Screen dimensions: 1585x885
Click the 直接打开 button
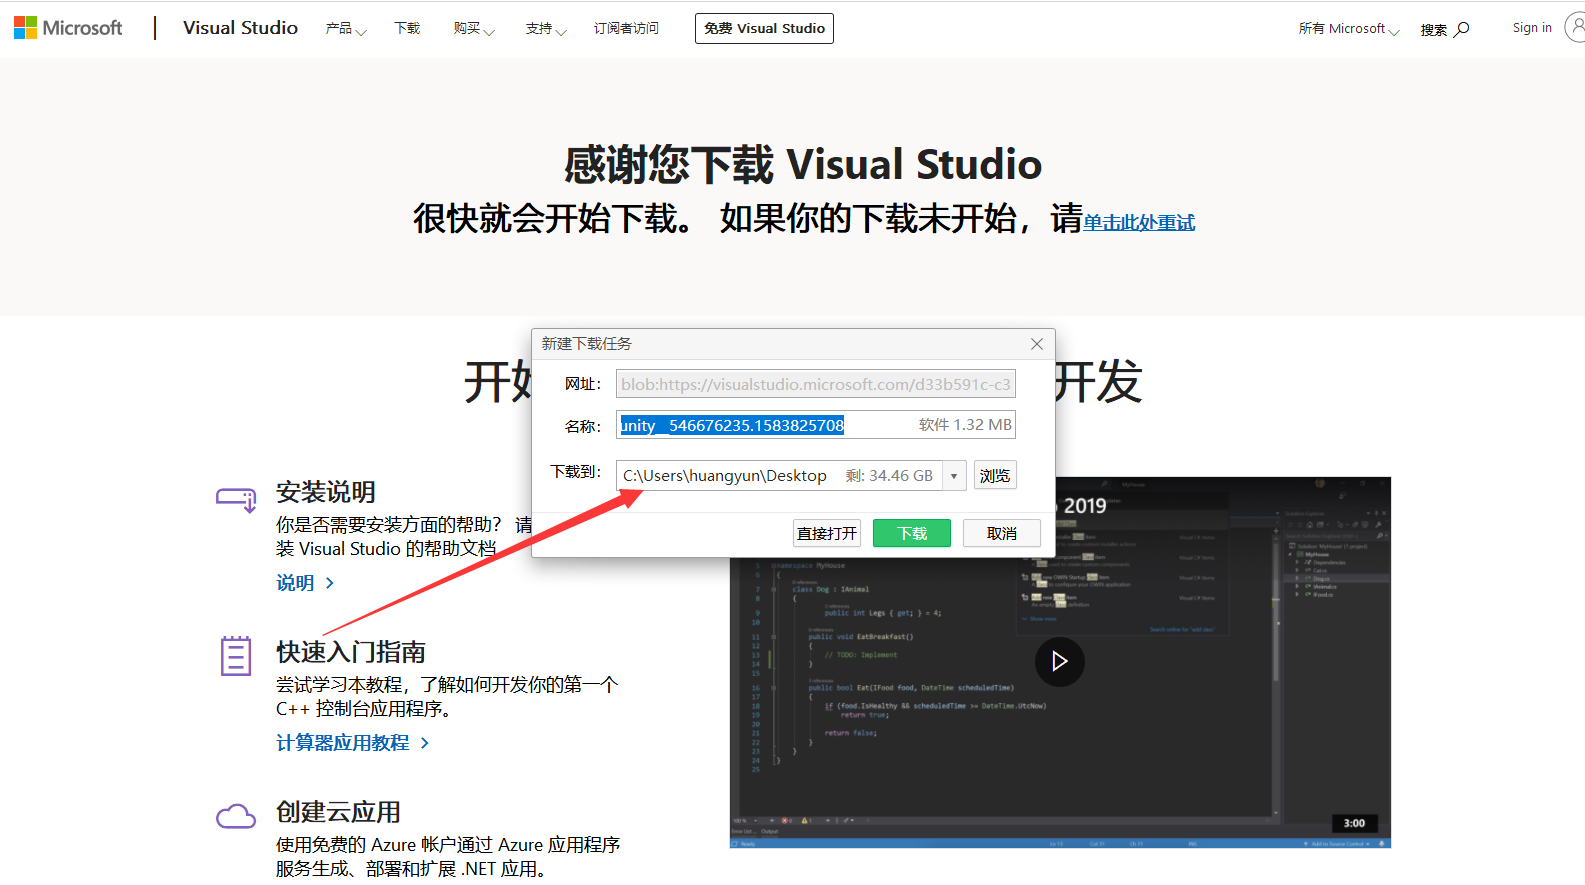[827, 533]
